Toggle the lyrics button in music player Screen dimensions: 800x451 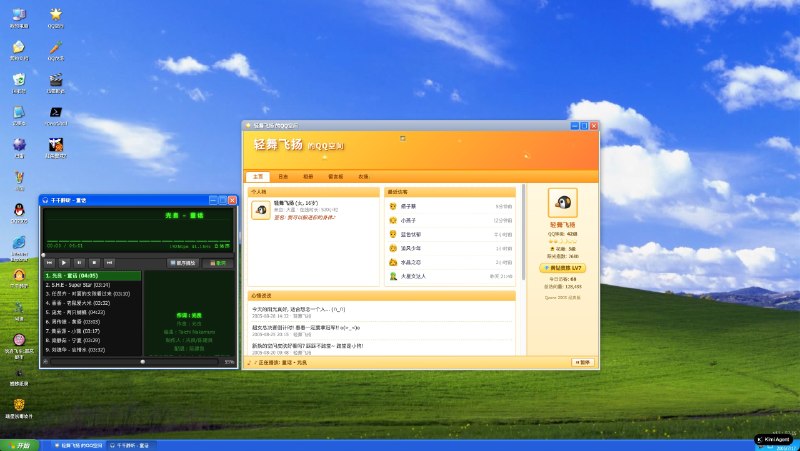coord(218,263)
